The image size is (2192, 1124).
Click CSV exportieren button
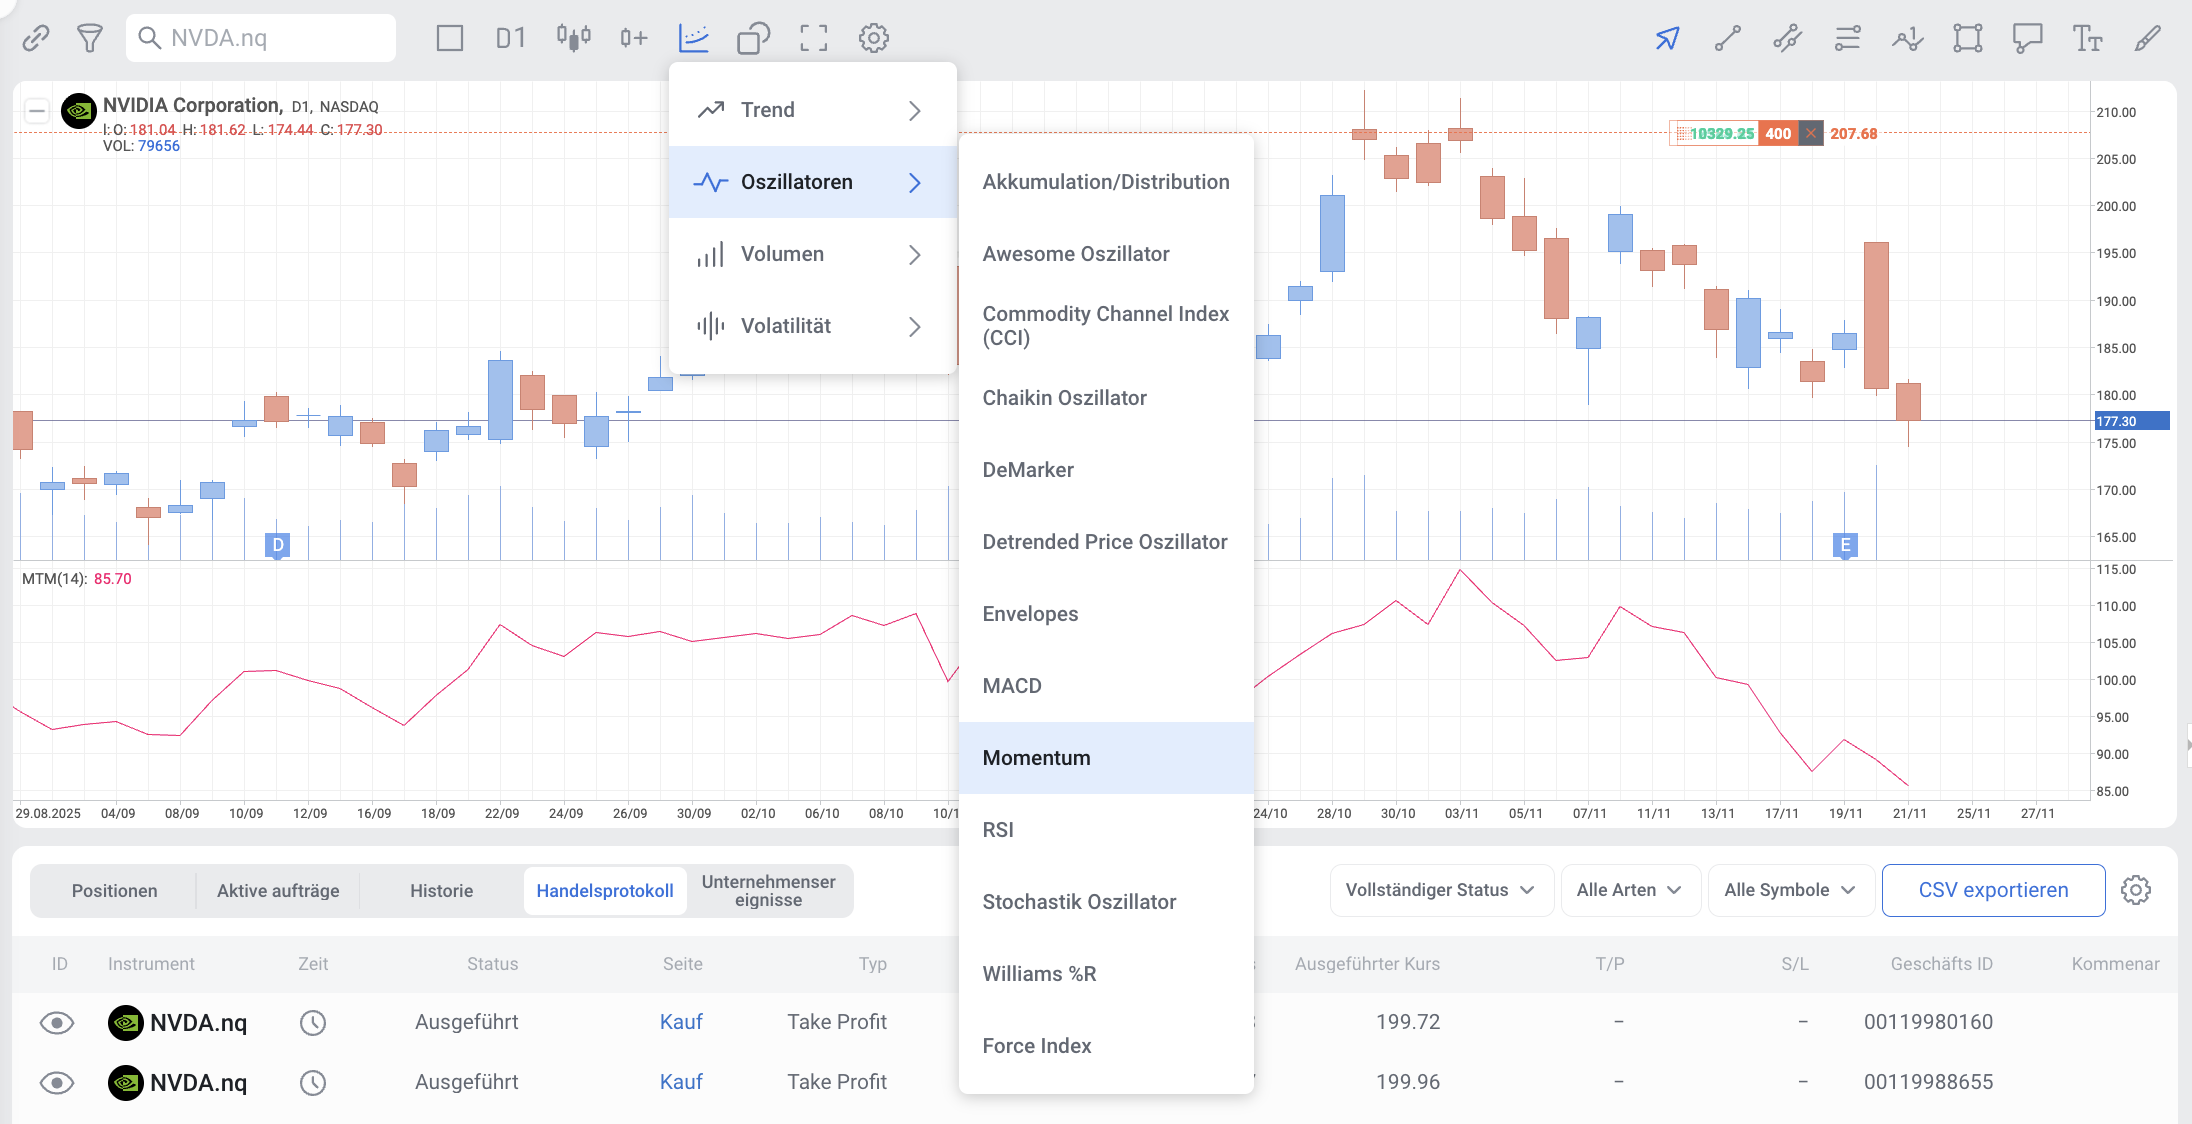(x=1992, y=890)
